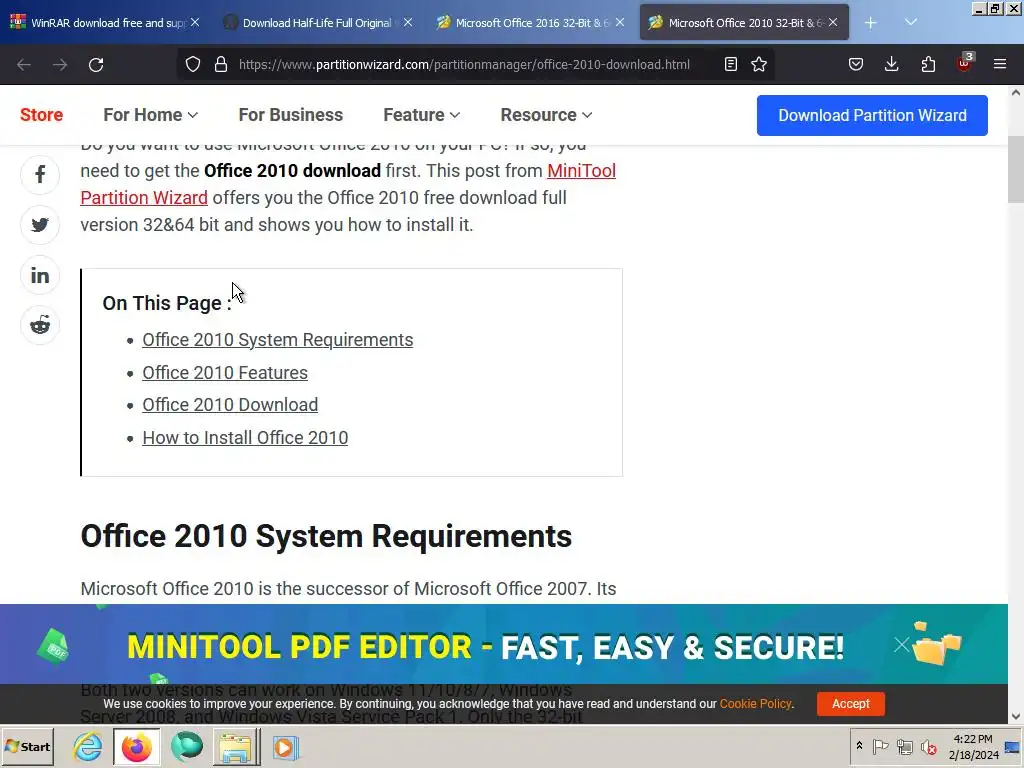Click scrollbar down arrow
Viewport: 1024px width, 768px height.
[1016, 716]
